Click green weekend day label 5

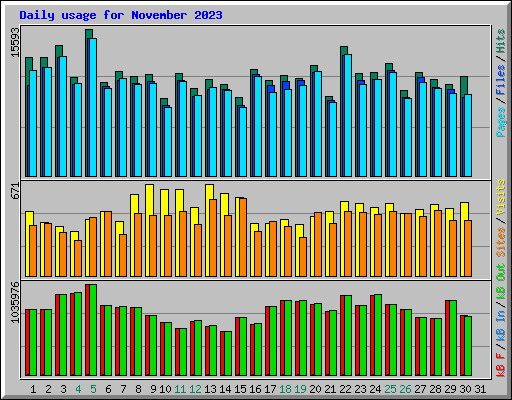[x=93, y=389]
